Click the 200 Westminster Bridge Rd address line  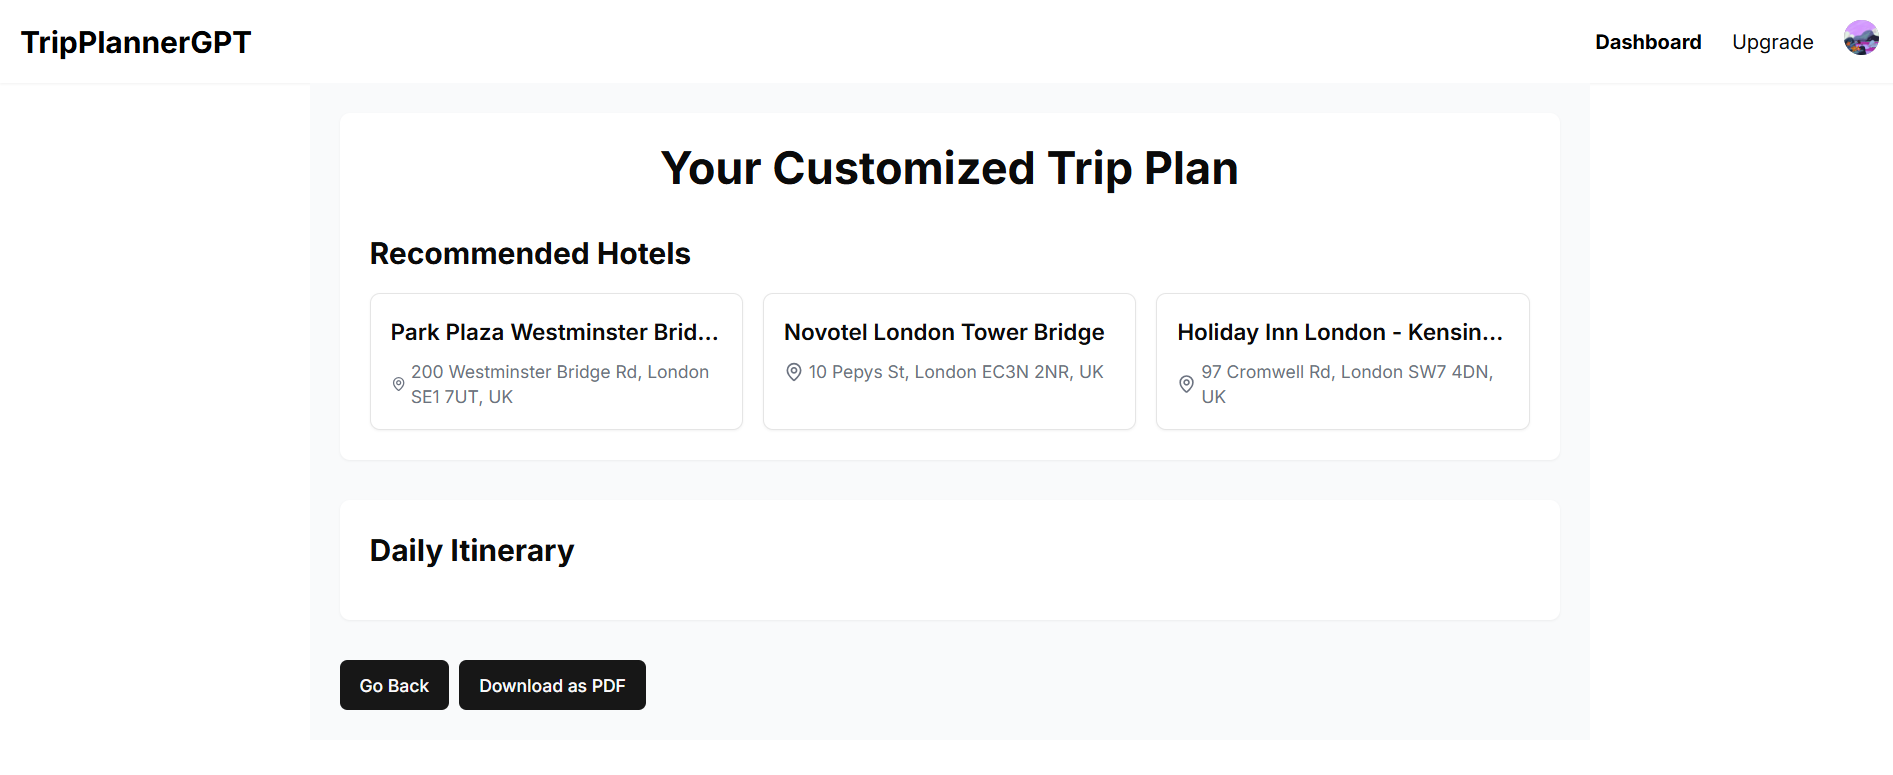560,372
